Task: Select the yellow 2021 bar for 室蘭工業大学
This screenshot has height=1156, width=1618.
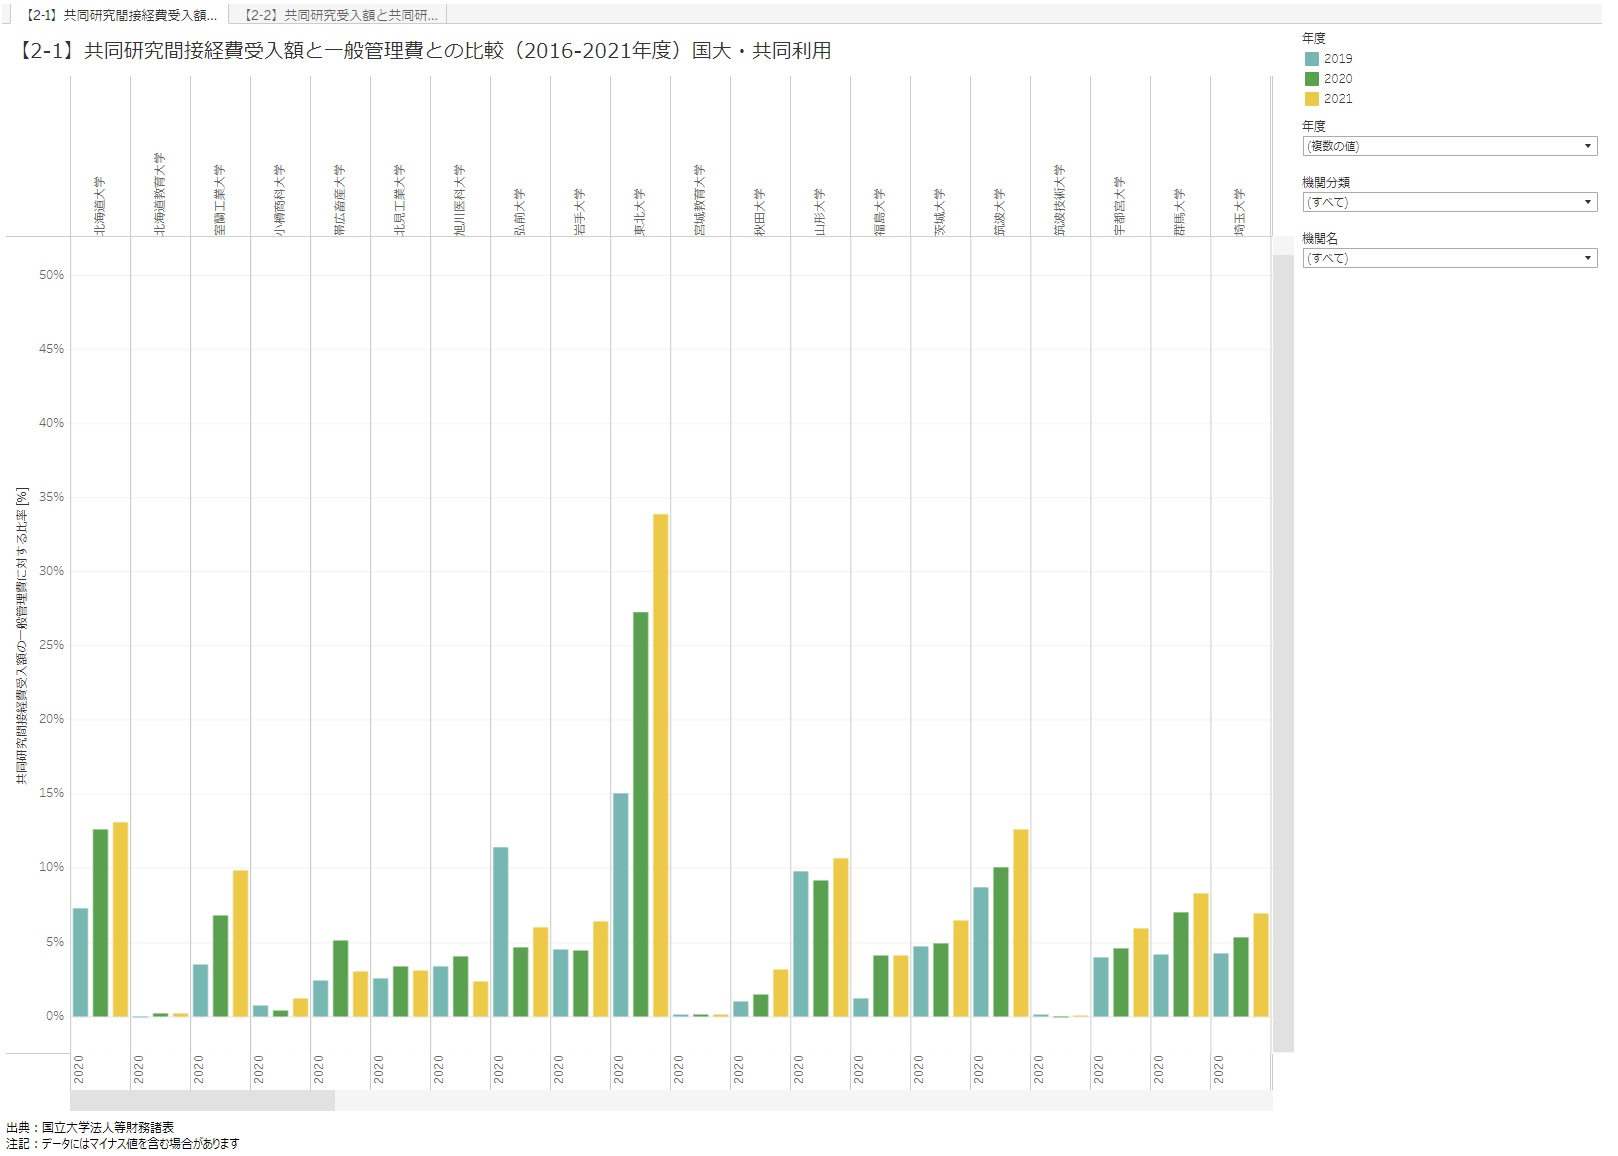Action: pos(241,943)
